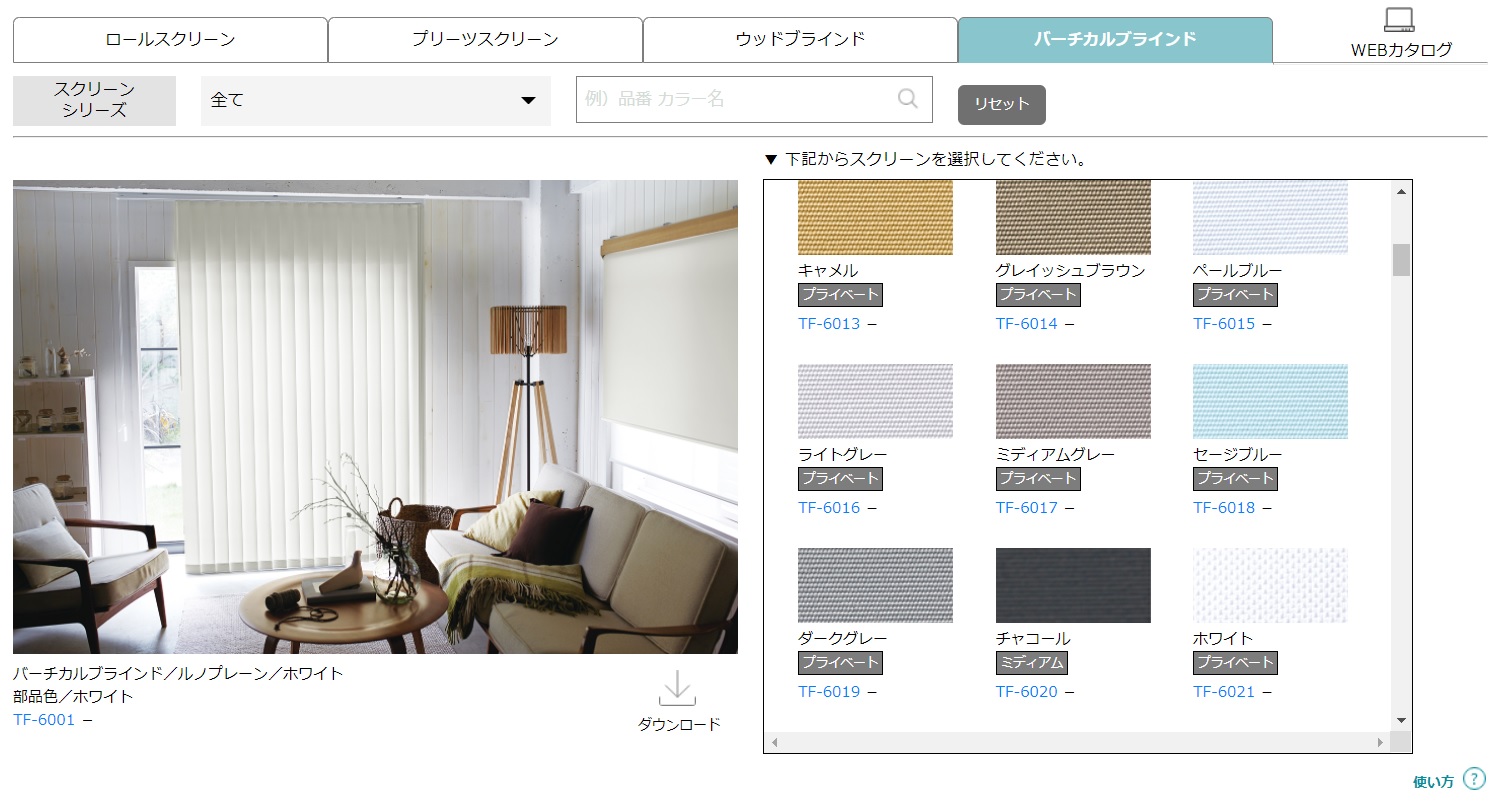Image resolution: width=1496 pixels, height=810 pixels.
Task: Click the product number search field
Action: pos(735,99)
